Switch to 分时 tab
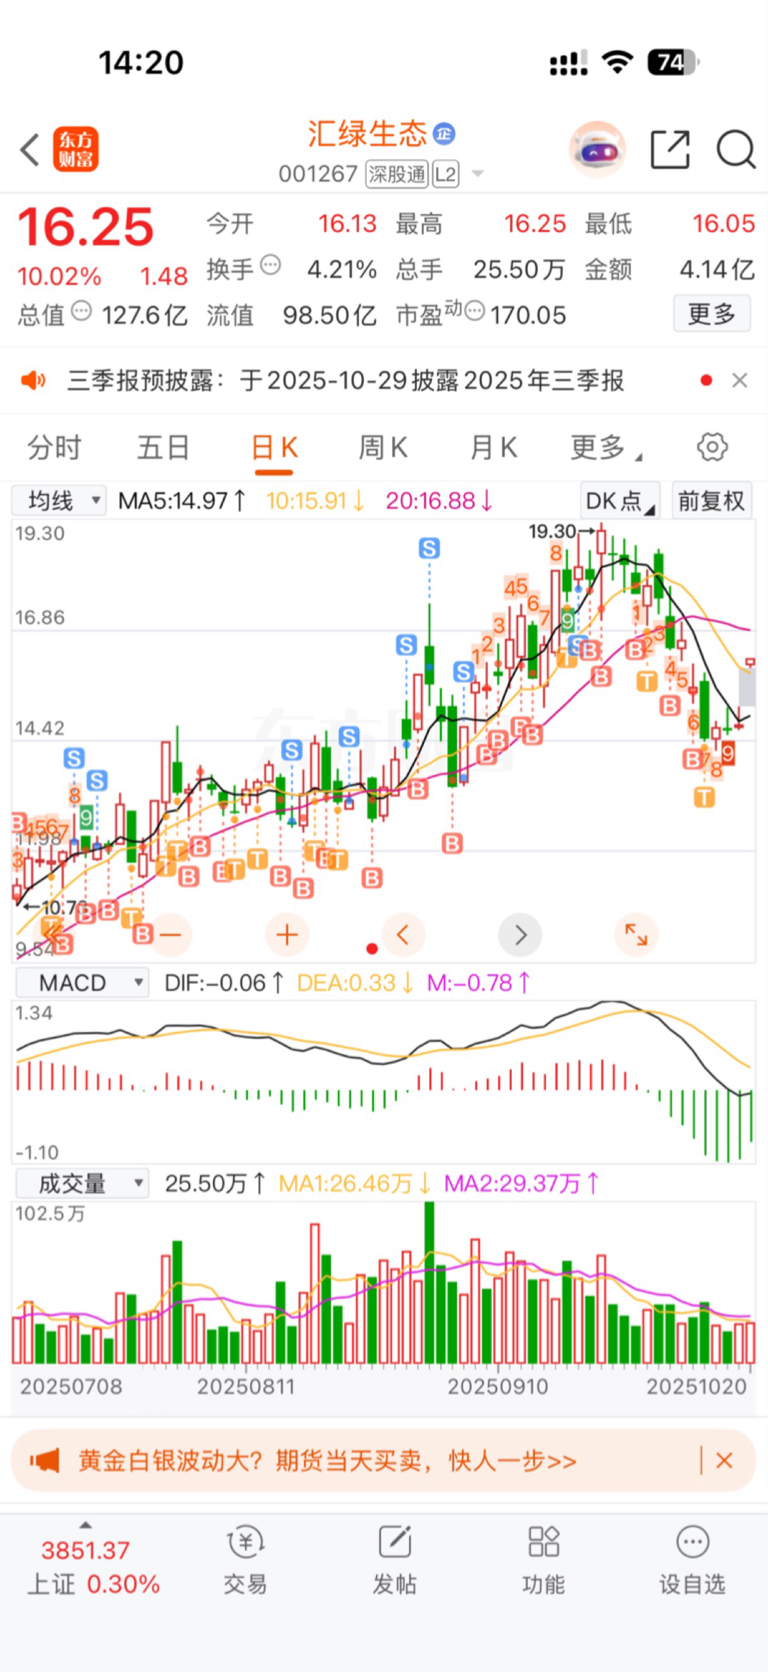 (x=54, y=447)
